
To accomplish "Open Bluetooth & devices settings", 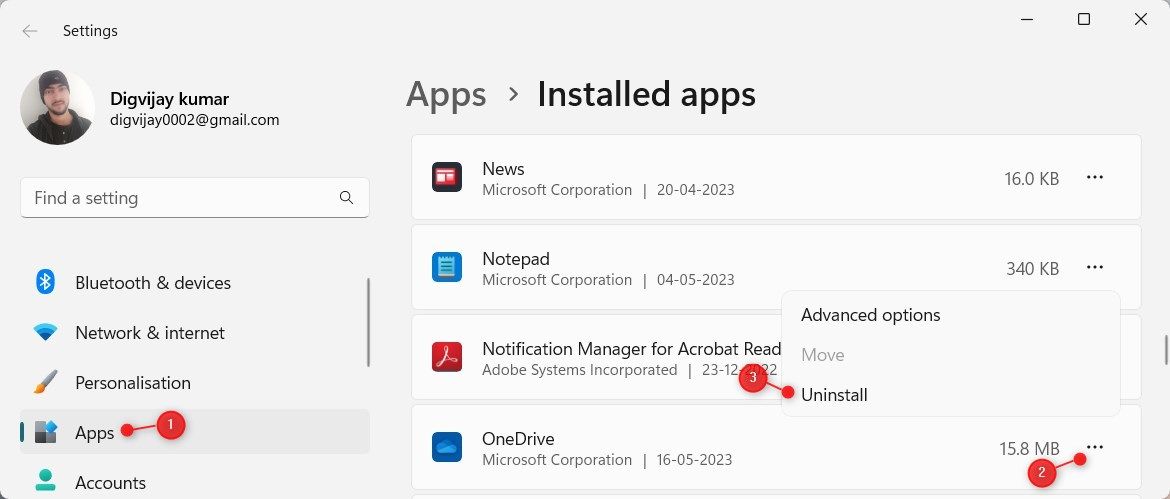I will coord(152,283).
